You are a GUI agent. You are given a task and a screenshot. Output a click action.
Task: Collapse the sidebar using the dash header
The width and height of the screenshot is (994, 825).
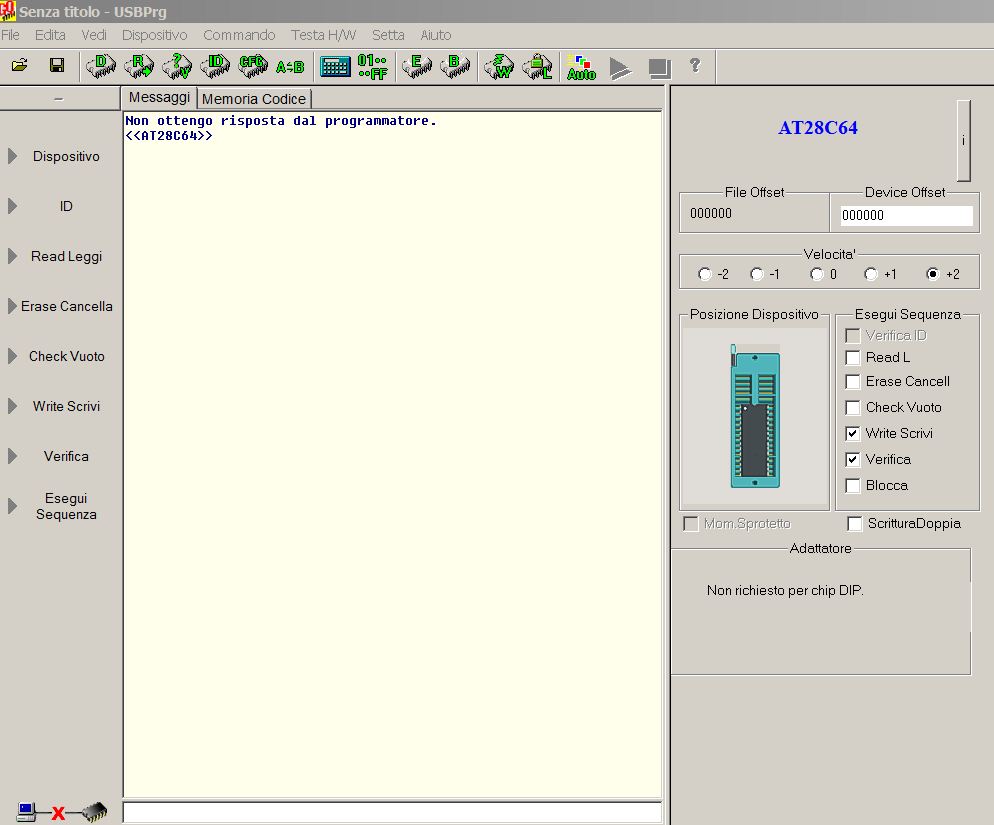pos(60,98)
